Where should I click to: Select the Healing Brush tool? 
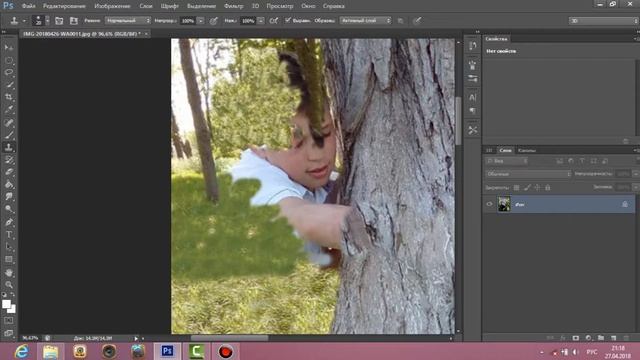click(x=9, y=122)
